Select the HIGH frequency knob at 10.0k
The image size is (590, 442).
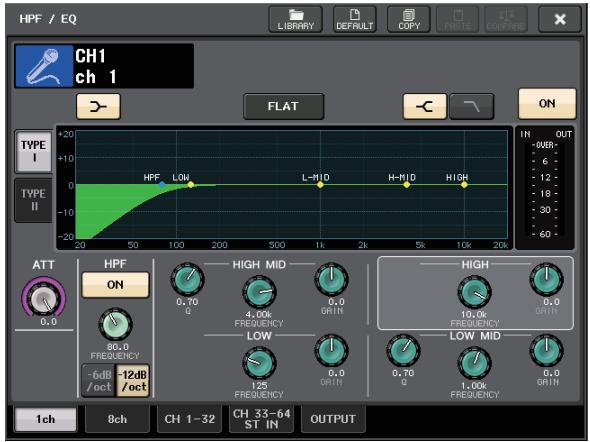point(474,292)
